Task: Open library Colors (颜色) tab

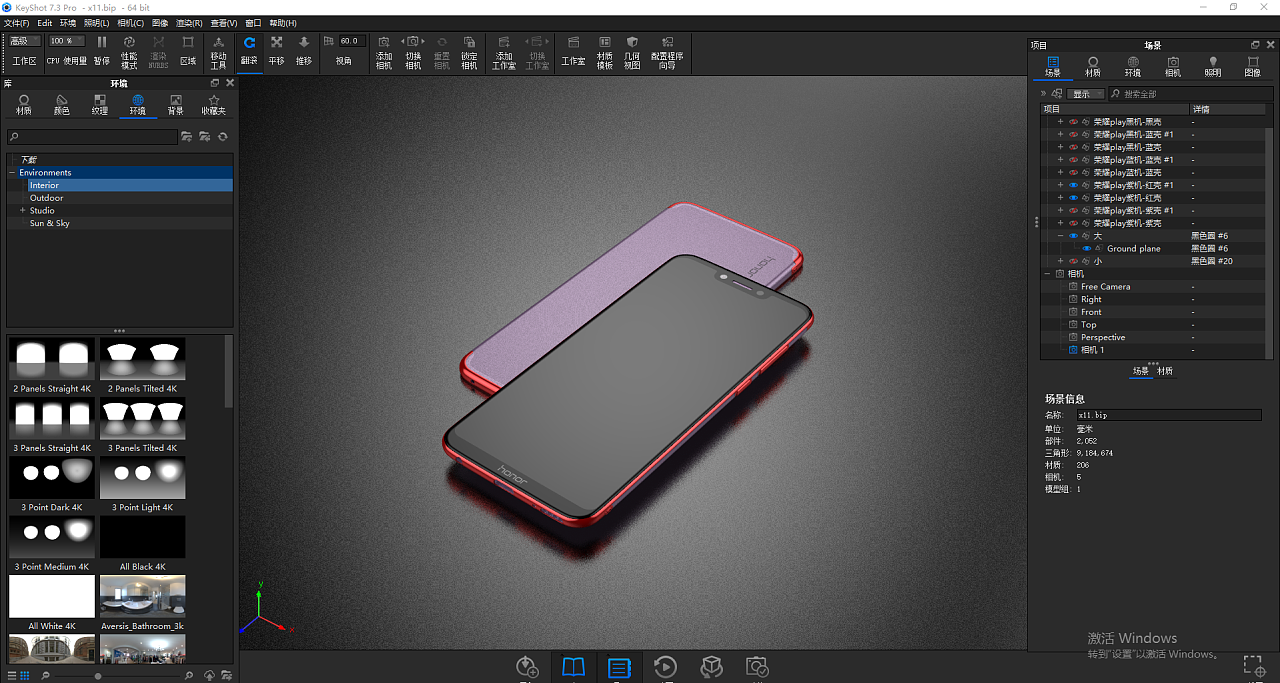Action: (x=62, y=105)
